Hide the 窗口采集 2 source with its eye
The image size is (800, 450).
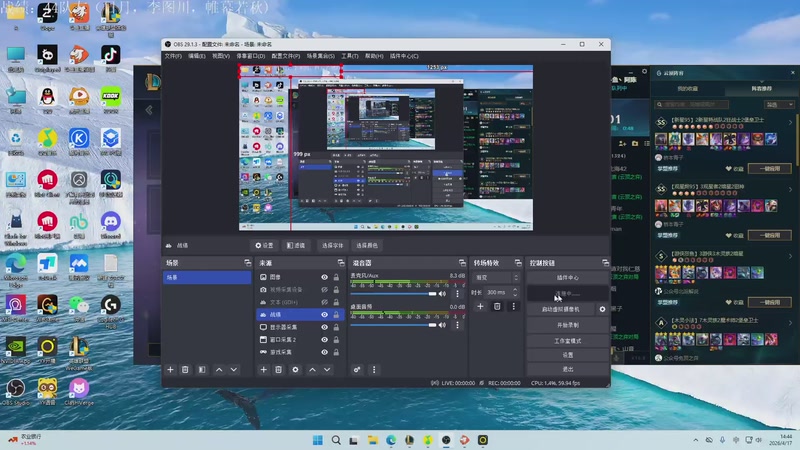coord(324,339)
